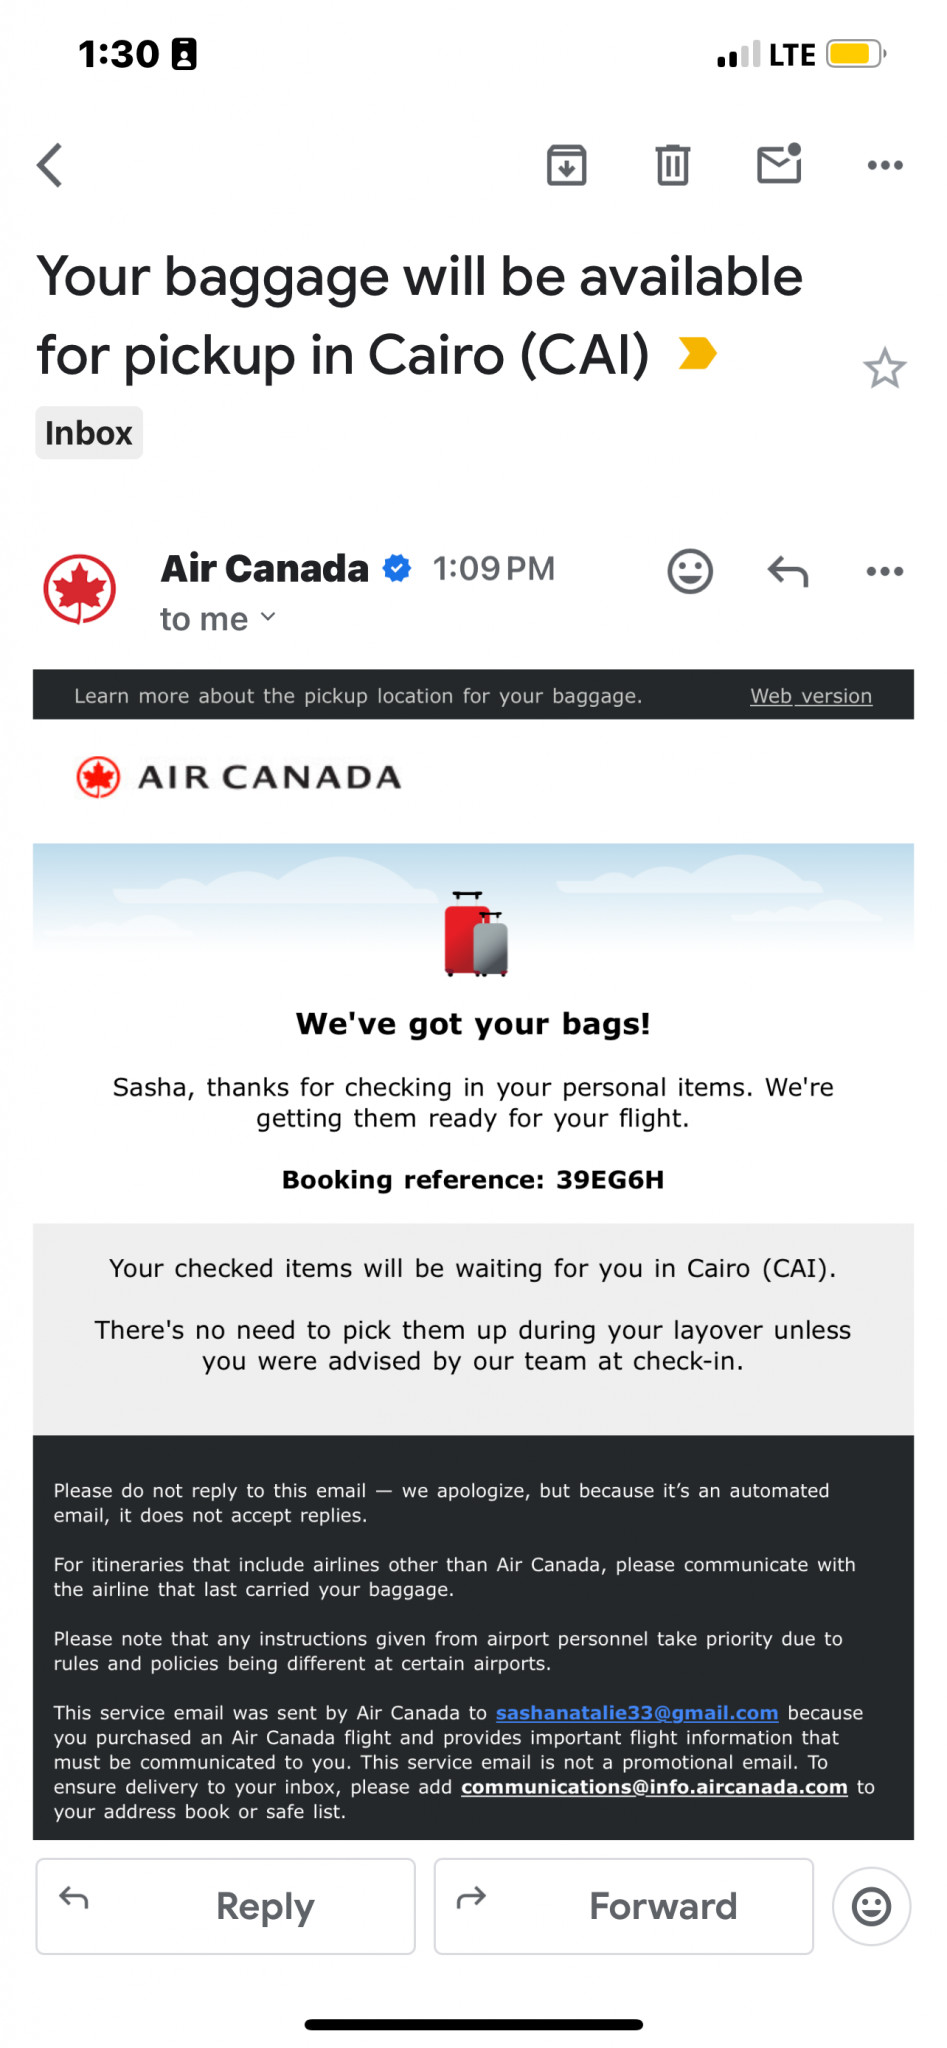The height and width of the screenshot is (2048, 947).
Task: Open top more options menu
Action: [x=885, y=165]
